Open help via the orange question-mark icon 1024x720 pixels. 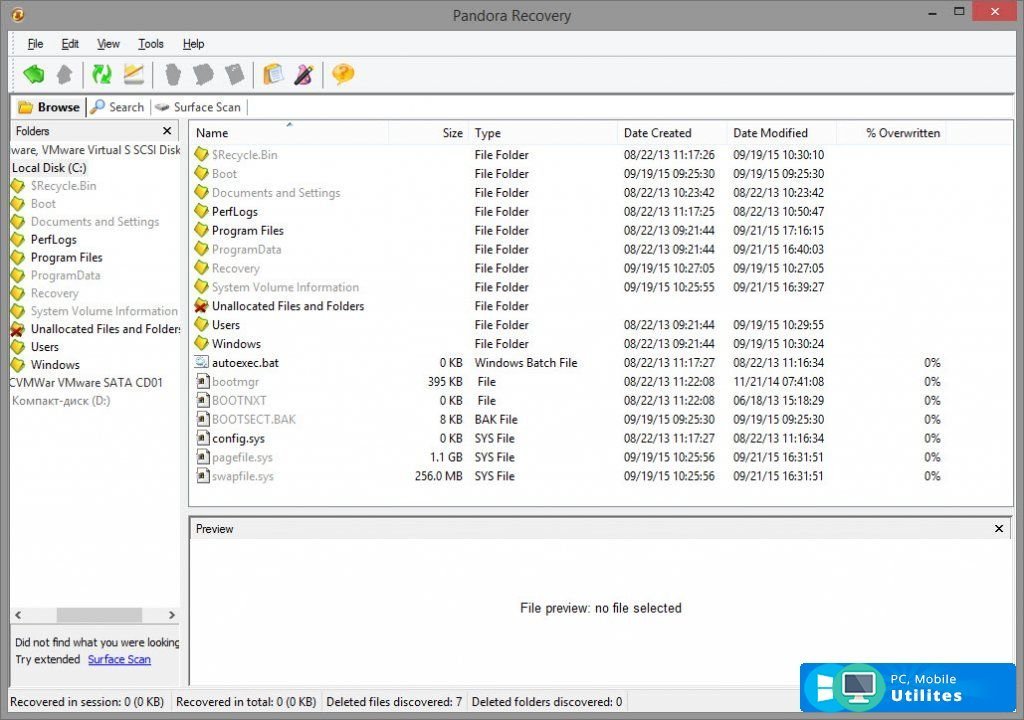[343, 74]
